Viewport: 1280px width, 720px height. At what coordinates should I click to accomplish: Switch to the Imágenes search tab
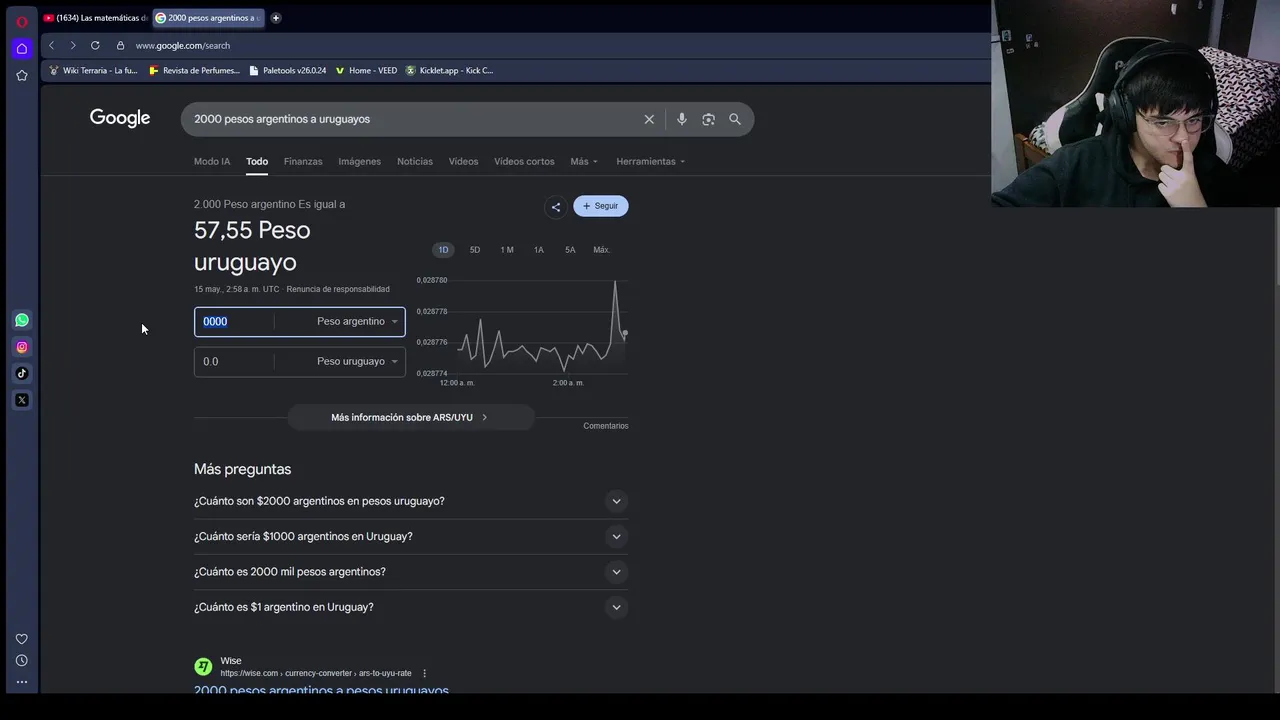[x=359, y=161]
